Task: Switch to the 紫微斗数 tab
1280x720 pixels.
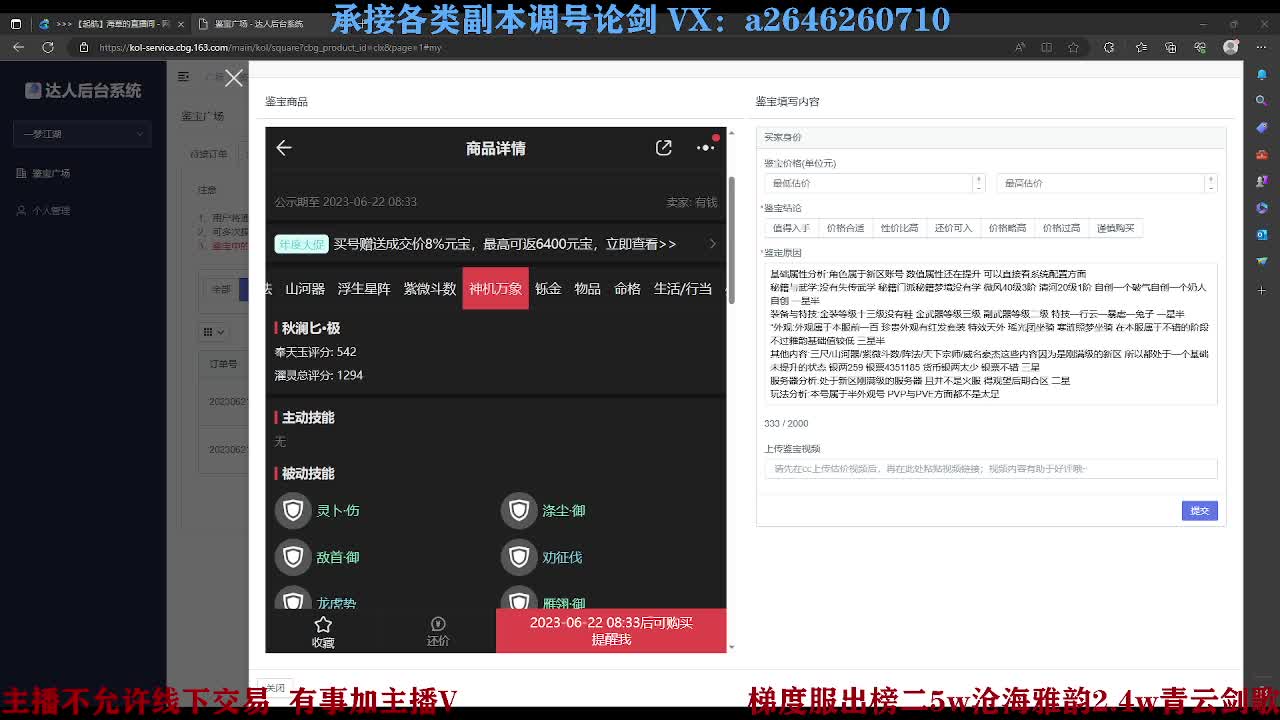Action: tap(429, 289)
